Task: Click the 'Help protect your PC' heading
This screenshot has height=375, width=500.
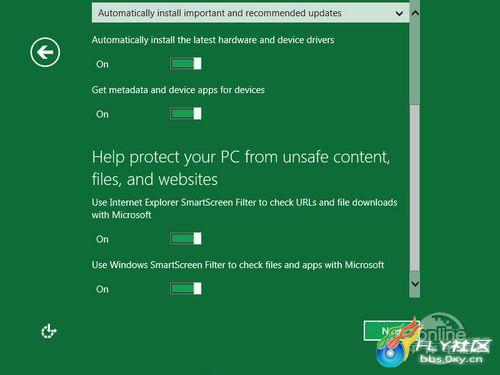Action: (x=241, y=168)
